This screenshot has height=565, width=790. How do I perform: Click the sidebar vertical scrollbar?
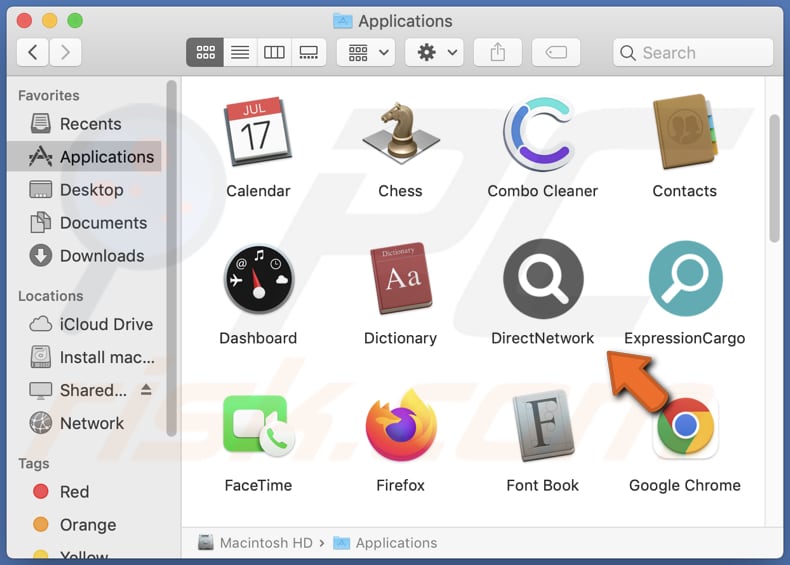[171, 258]
